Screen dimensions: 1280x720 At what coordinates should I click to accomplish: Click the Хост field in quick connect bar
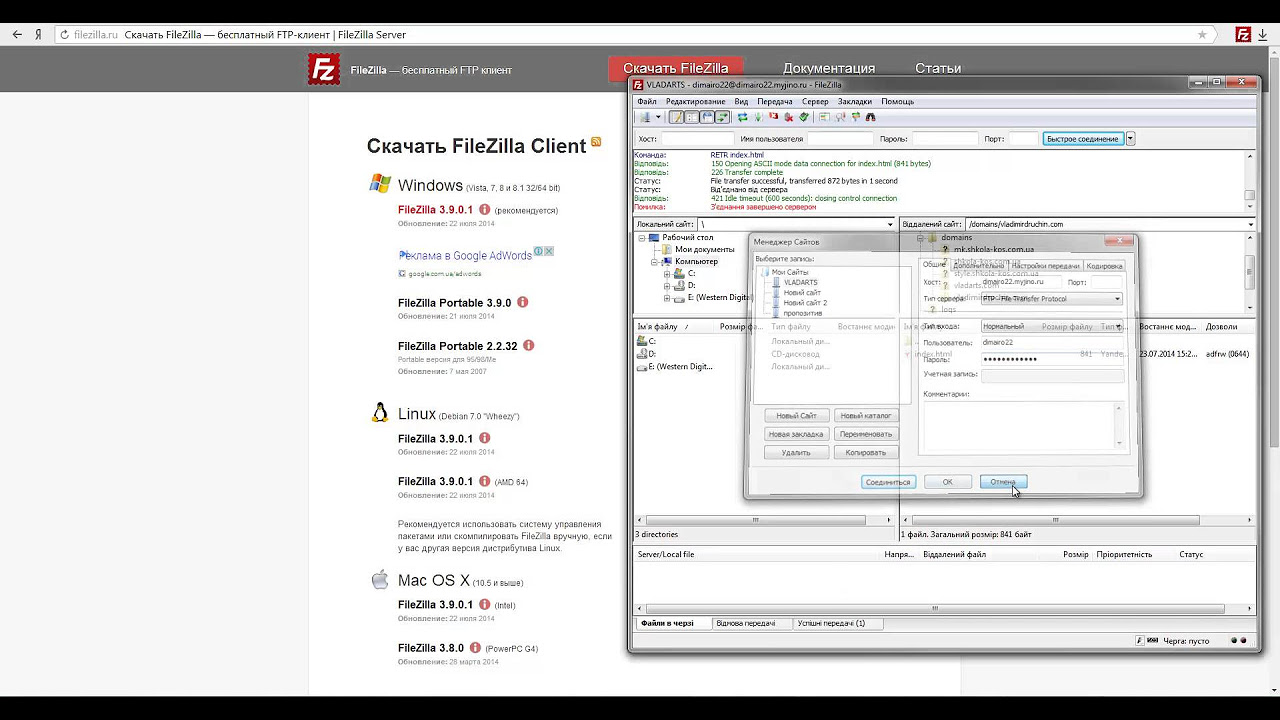pos(697,139)
